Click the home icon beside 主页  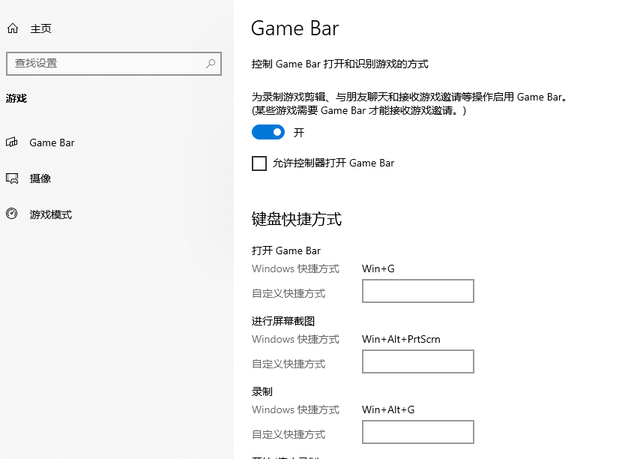pyautogui.click(x=13, y=28)
